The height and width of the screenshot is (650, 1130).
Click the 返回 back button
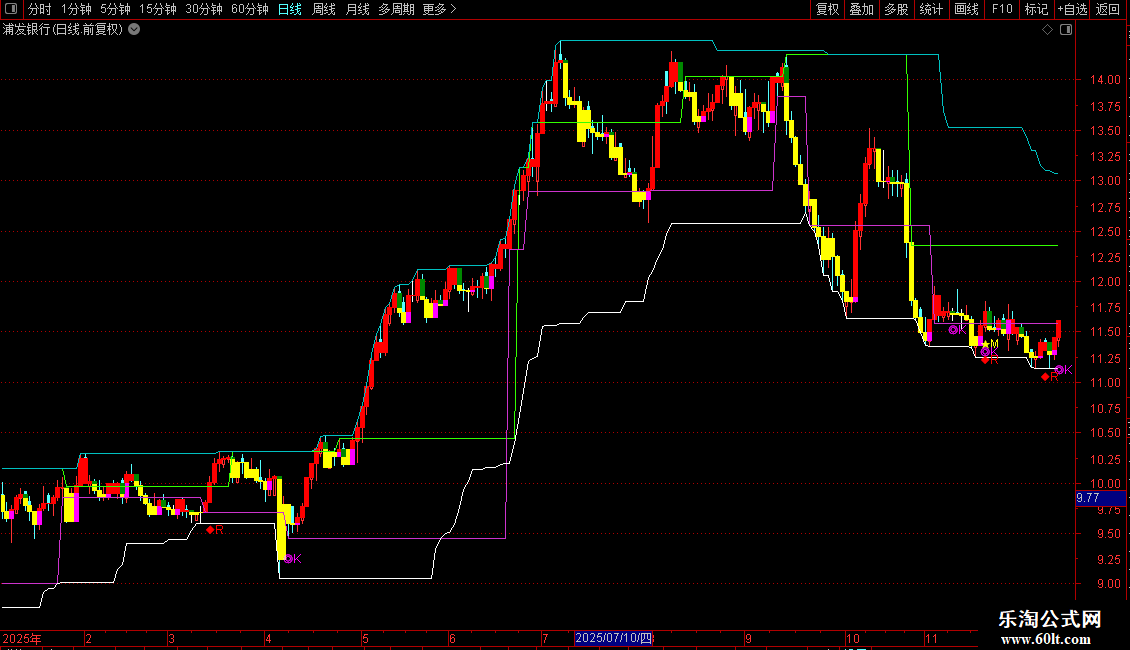pos(1108,9)
